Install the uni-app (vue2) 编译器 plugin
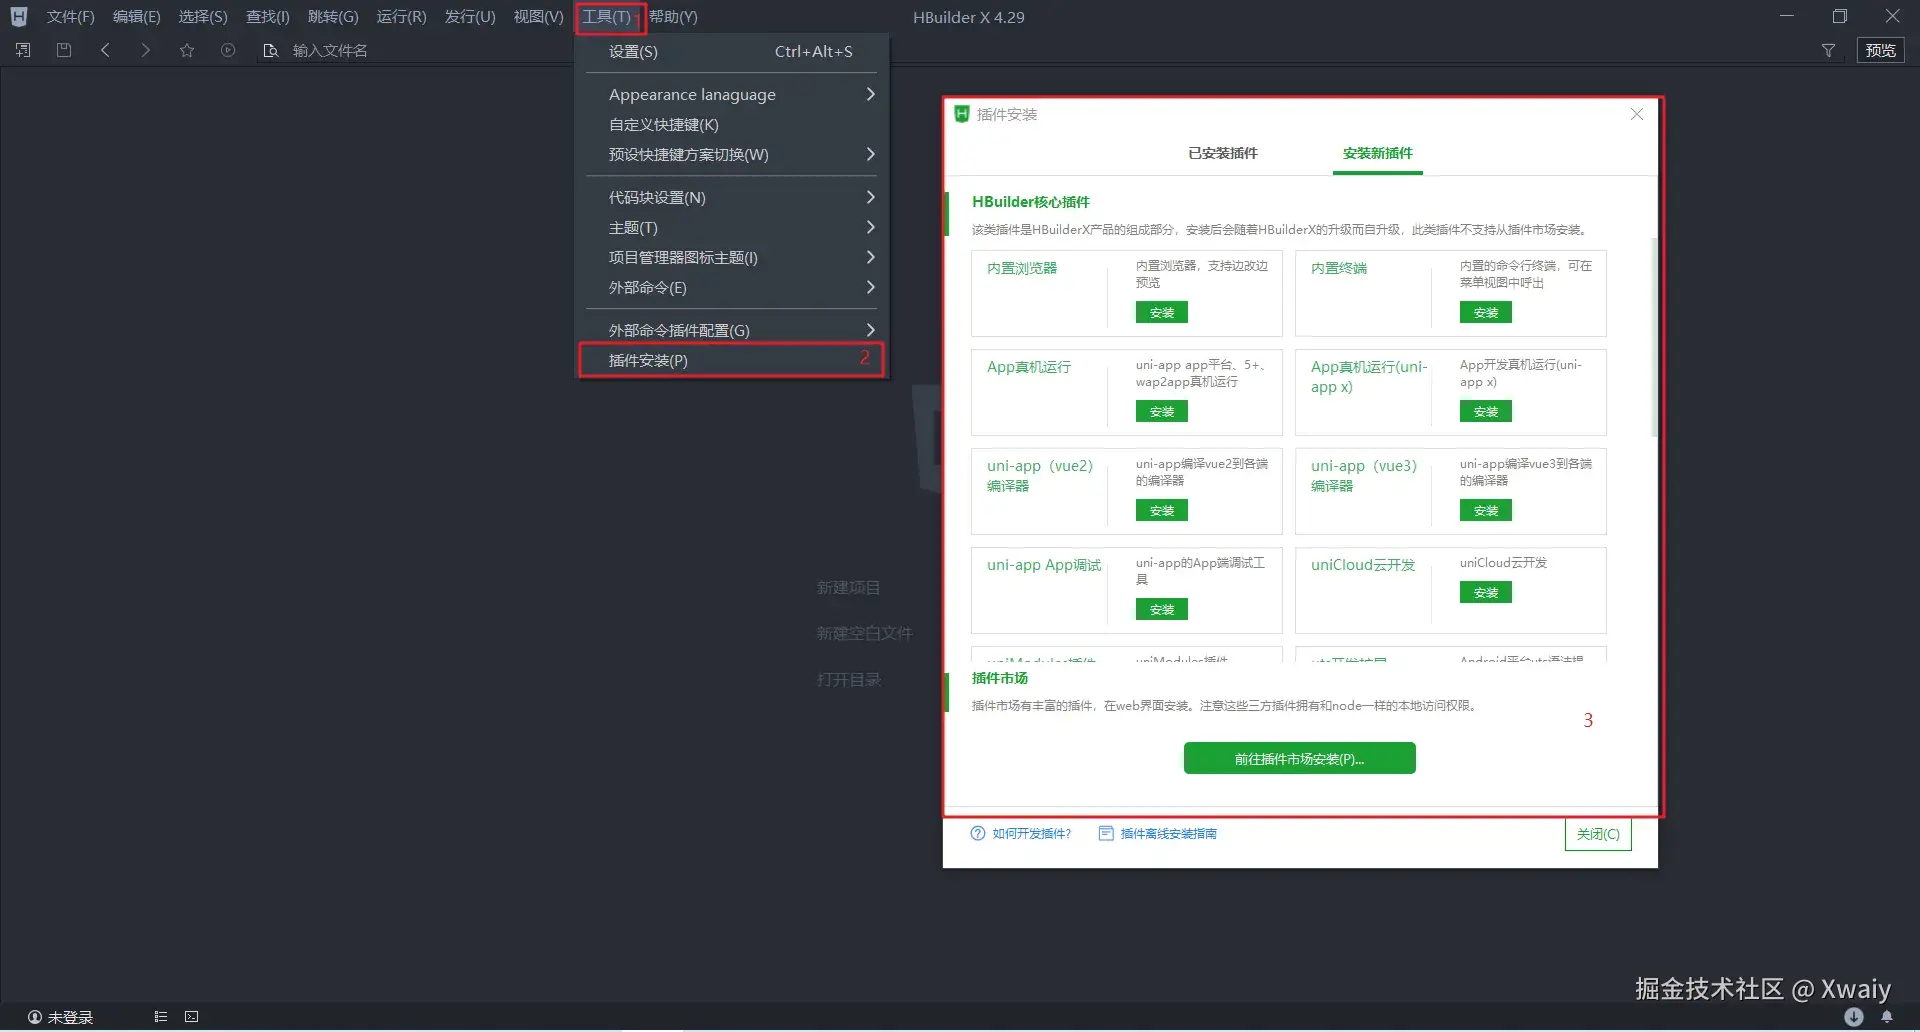 tap(1161, 510)
